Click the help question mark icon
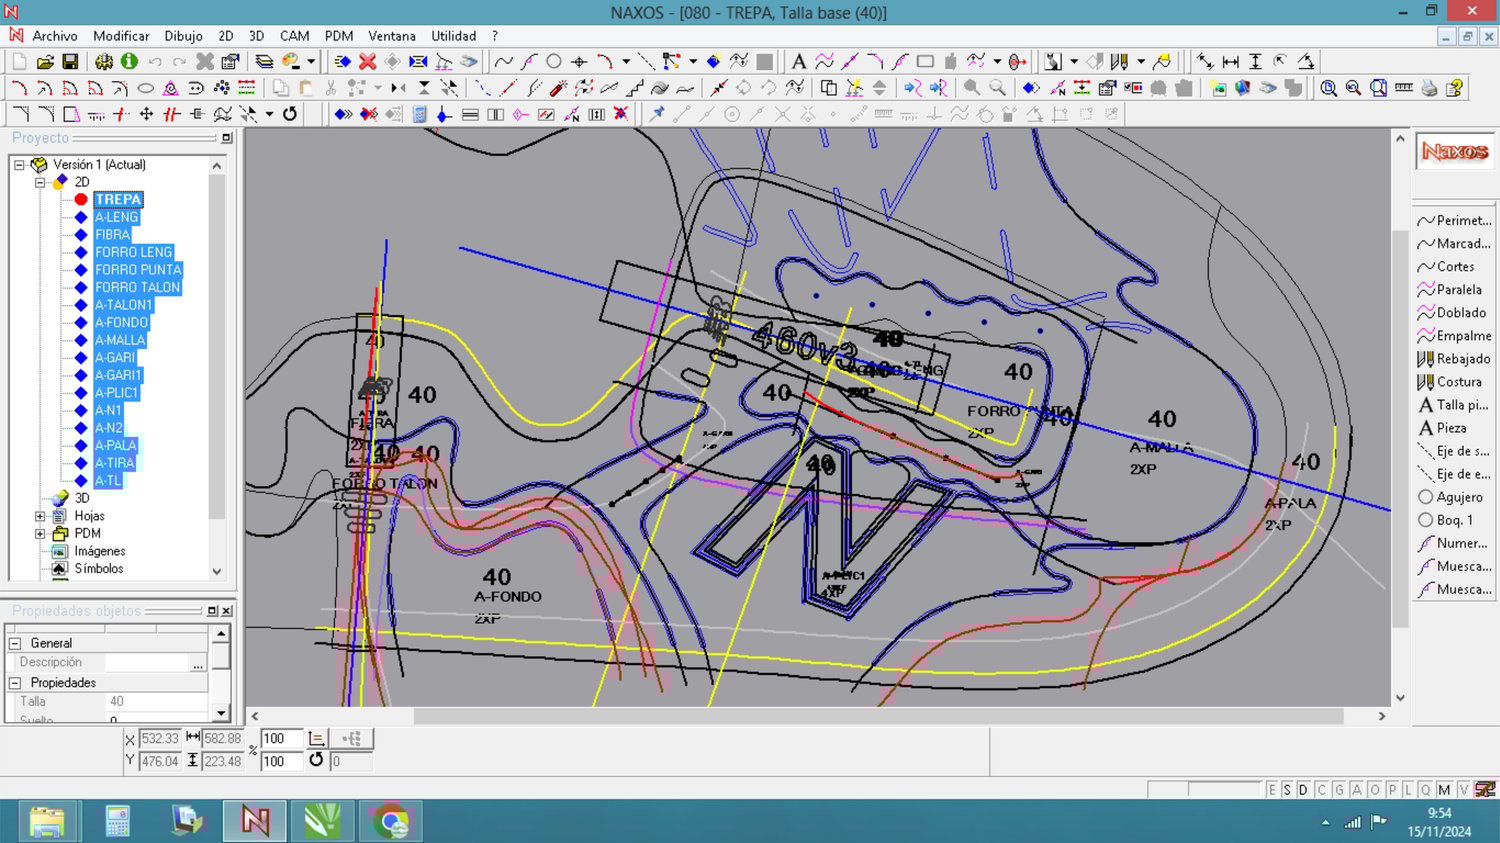This screenshot has width=1500, height=843. click(1455, 88)
